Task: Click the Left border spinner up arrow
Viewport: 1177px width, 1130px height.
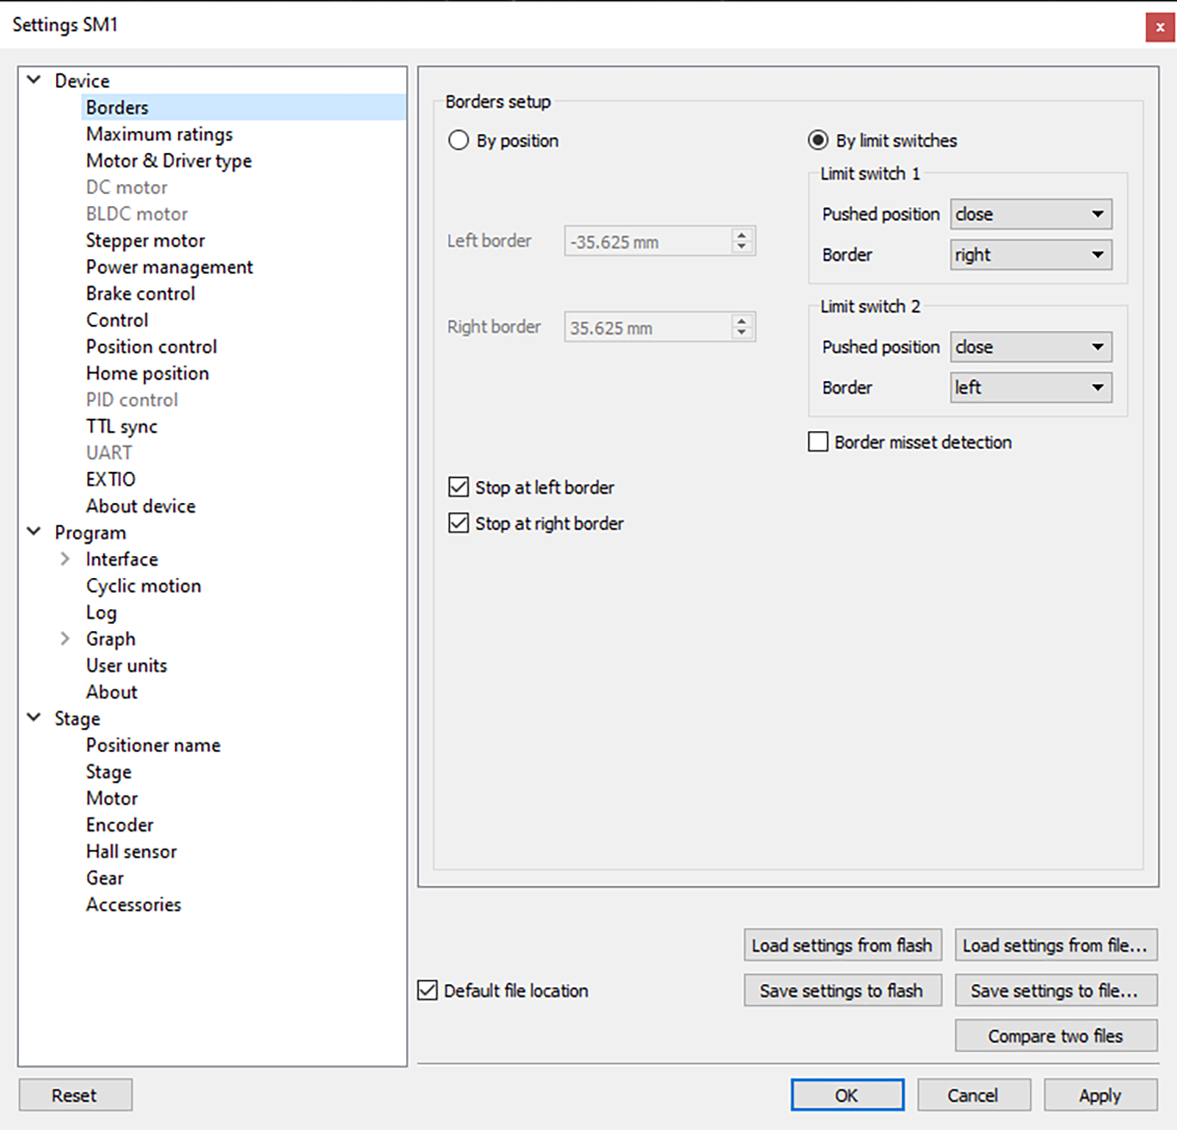Action: pos(741,234)
